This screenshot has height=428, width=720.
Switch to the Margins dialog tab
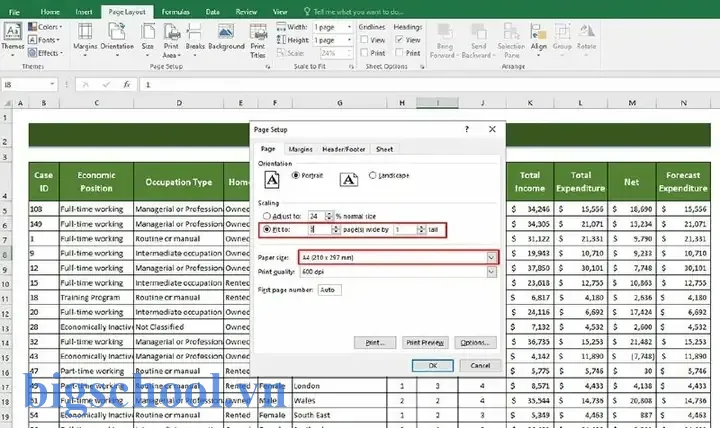click(x=300, y=149)
